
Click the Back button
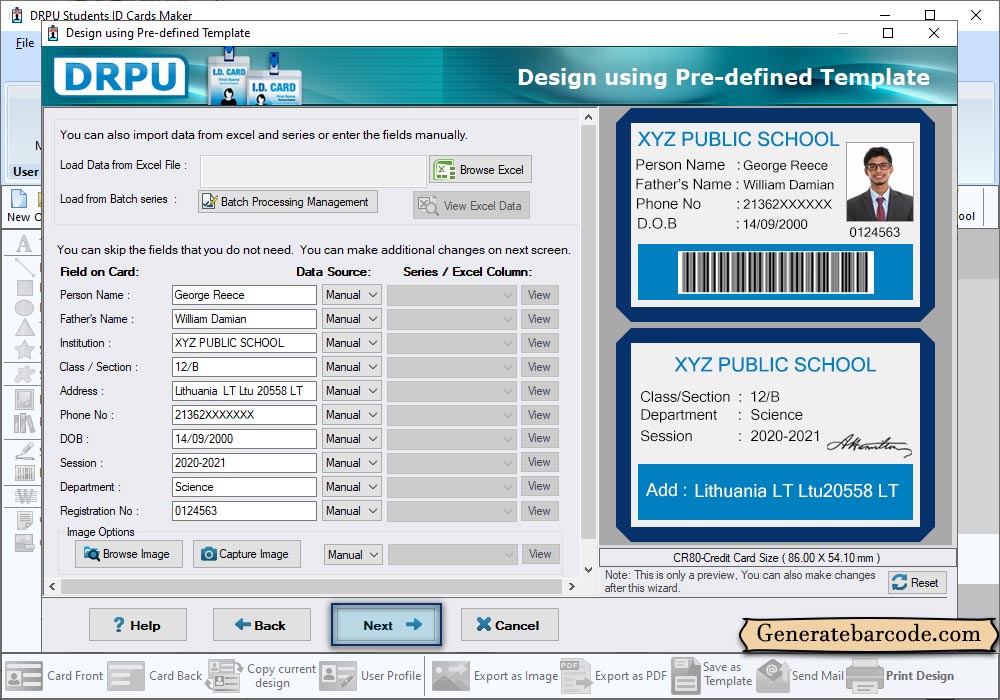pos(261,625)
